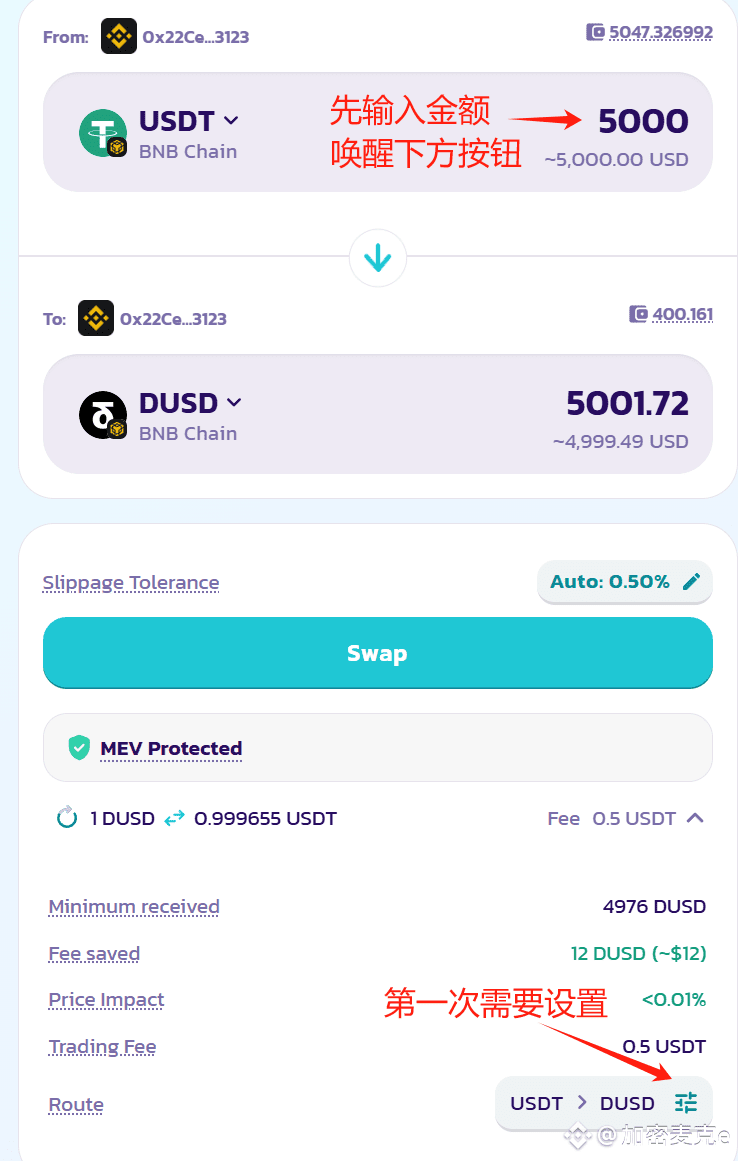Open the DUSD token dropdown
This screenshot has width=738, height=1161.
(234, 402)
